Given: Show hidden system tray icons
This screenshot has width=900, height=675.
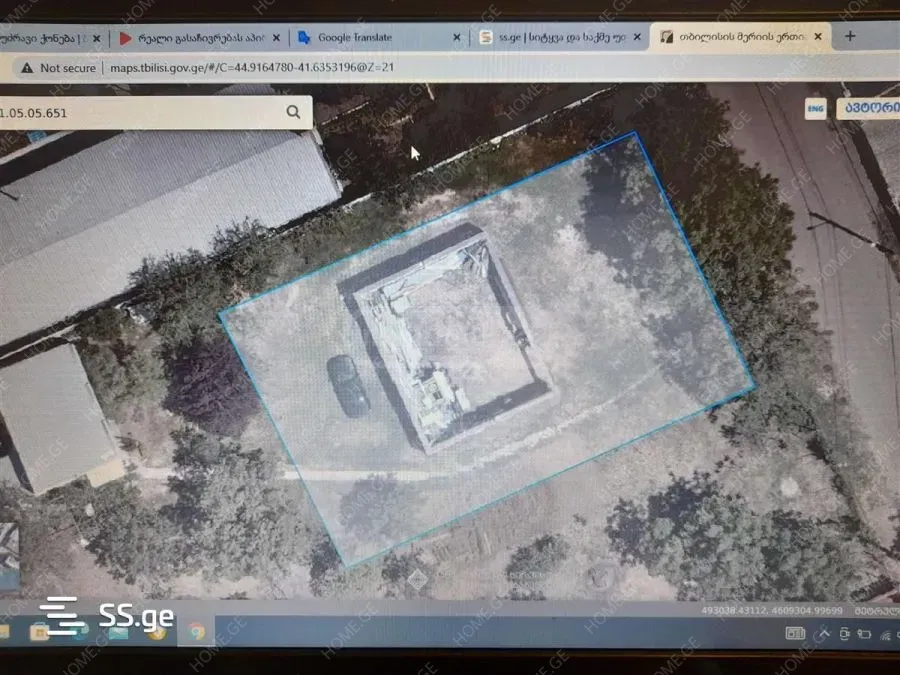Looking at the screenshot, I should (x=825, y=634).
